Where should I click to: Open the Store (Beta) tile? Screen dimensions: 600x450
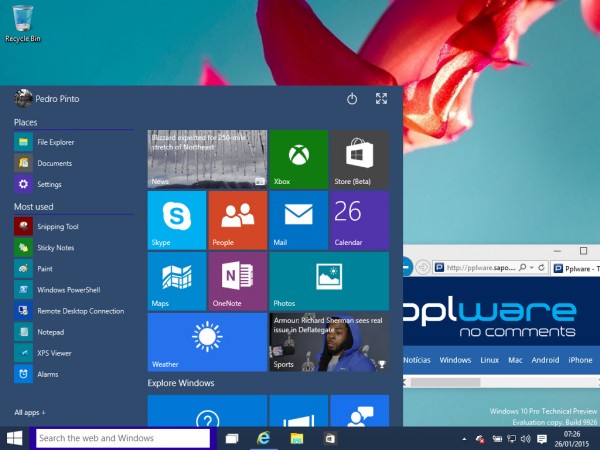(360, 159)
